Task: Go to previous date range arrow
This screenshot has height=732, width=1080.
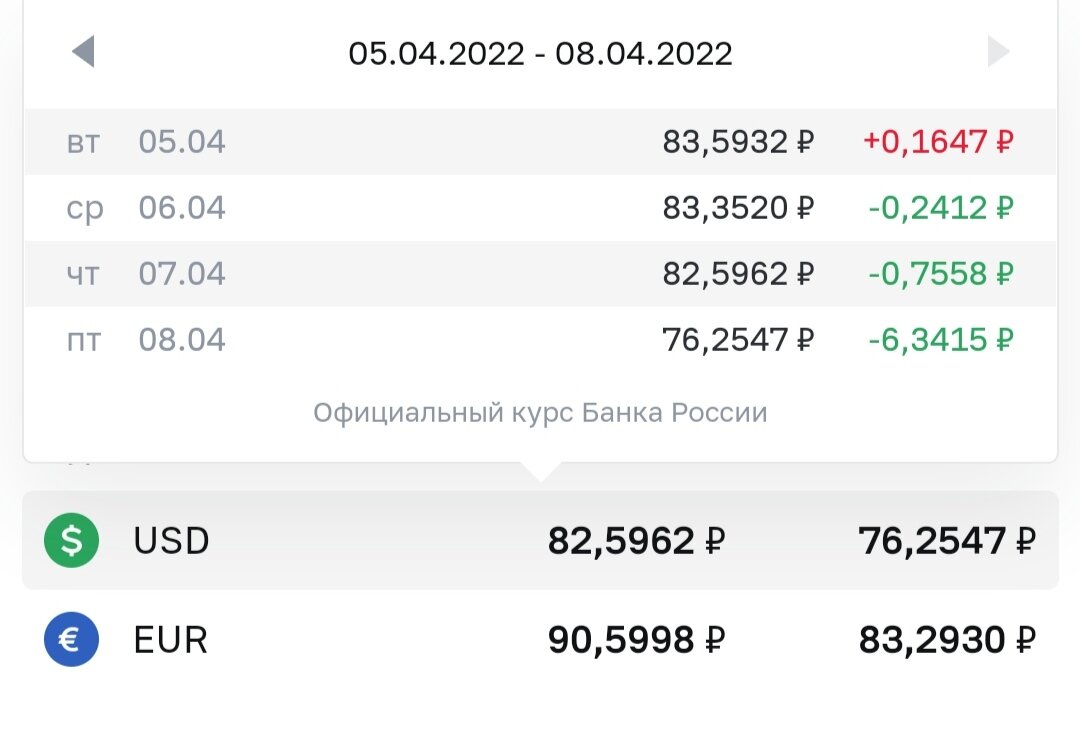Action: pyautogui.click(x=83, y=52)
